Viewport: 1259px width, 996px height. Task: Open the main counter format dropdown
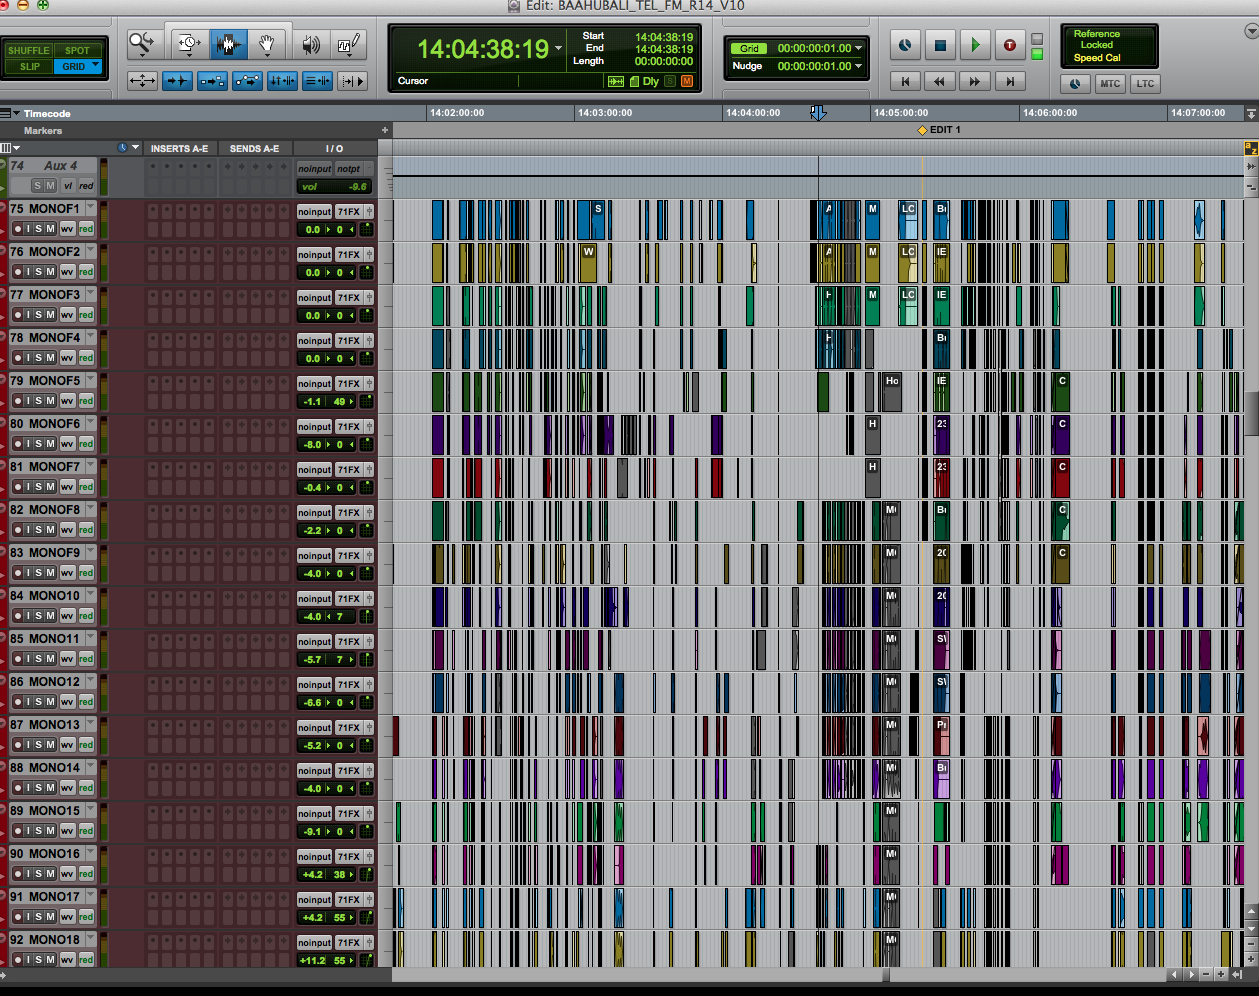(558, 49)
